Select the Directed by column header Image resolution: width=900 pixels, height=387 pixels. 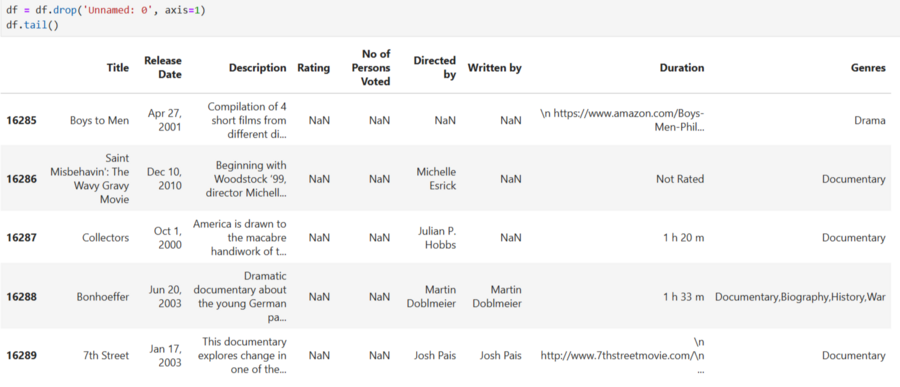tap(435, 67)
